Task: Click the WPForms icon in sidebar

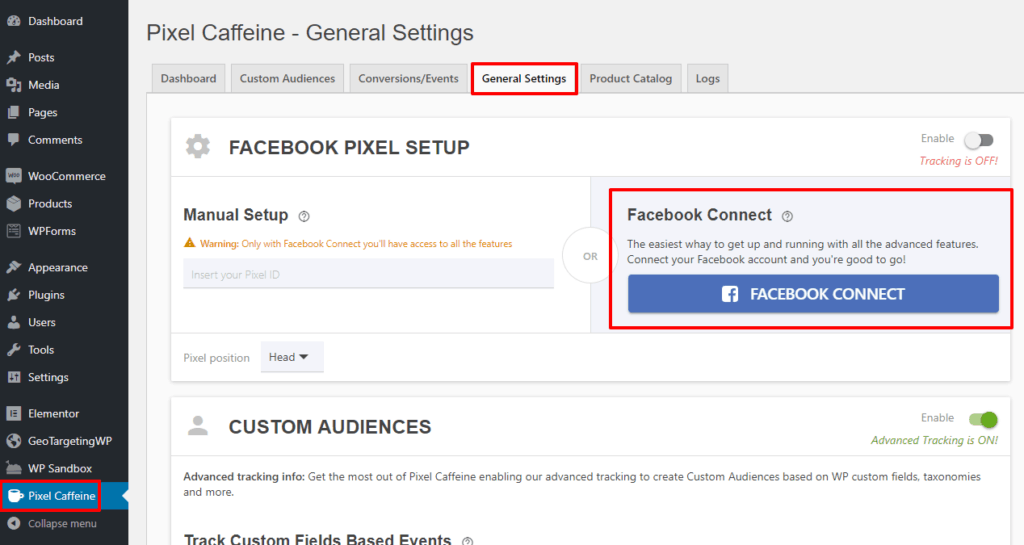Action: coord(14,231)
